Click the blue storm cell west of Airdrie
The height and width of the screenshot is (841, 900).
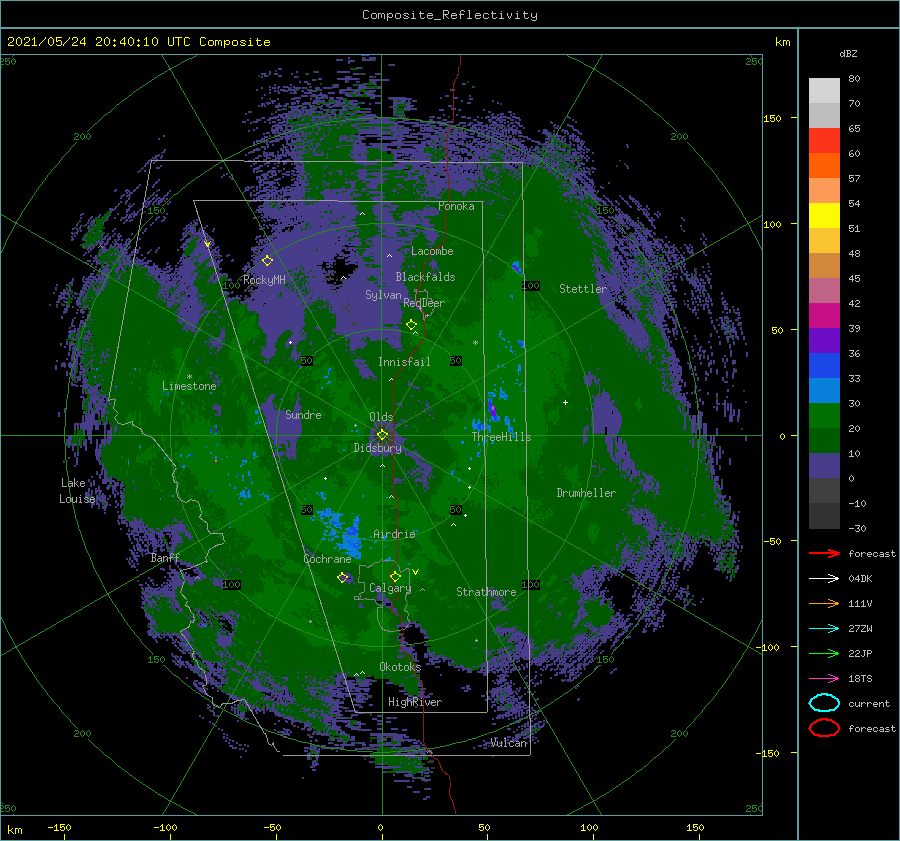pyautogui.click(x=344, y=534)
